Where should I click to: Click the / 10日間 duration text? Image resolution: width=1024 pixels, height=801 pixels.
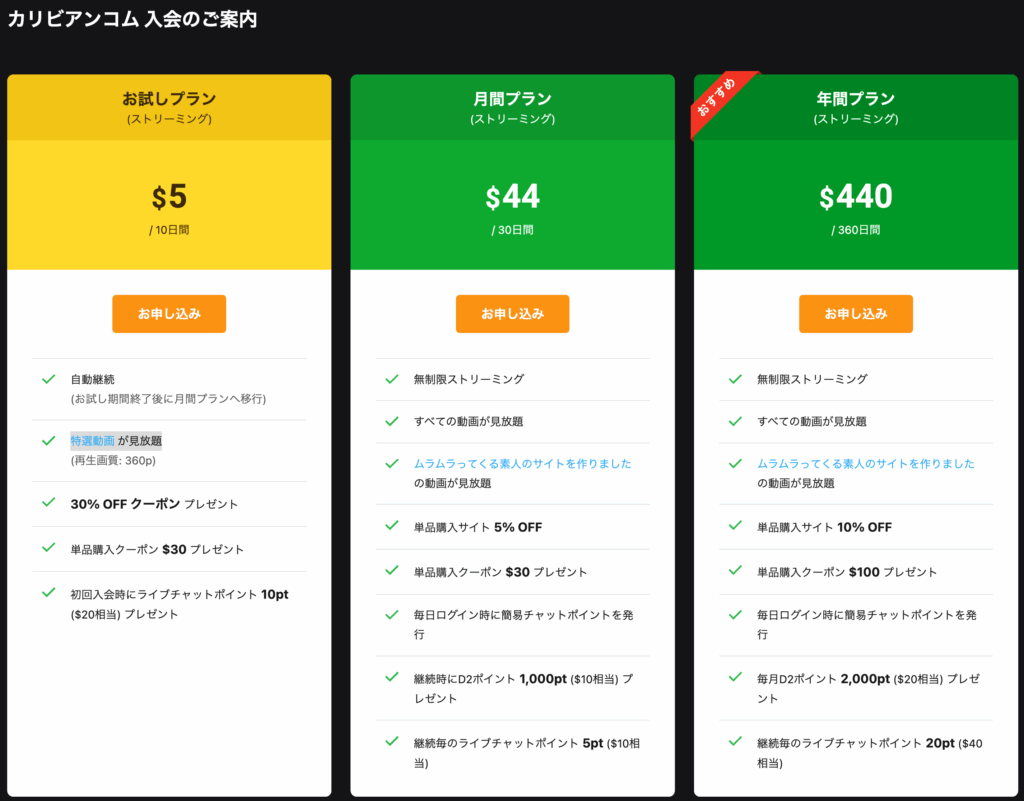[x=169, y=230]
